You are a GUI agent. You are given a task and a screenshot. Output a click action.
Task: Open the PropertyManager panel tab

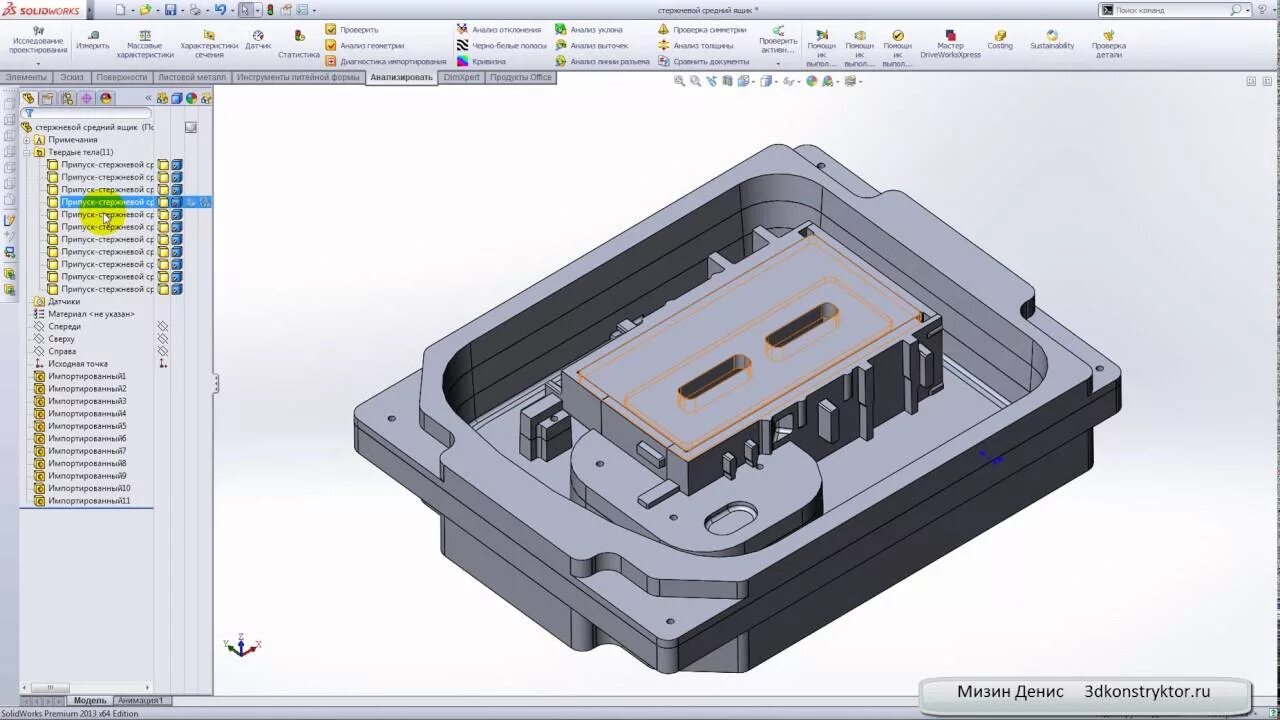pyautogui.click(x=47, y=98)
